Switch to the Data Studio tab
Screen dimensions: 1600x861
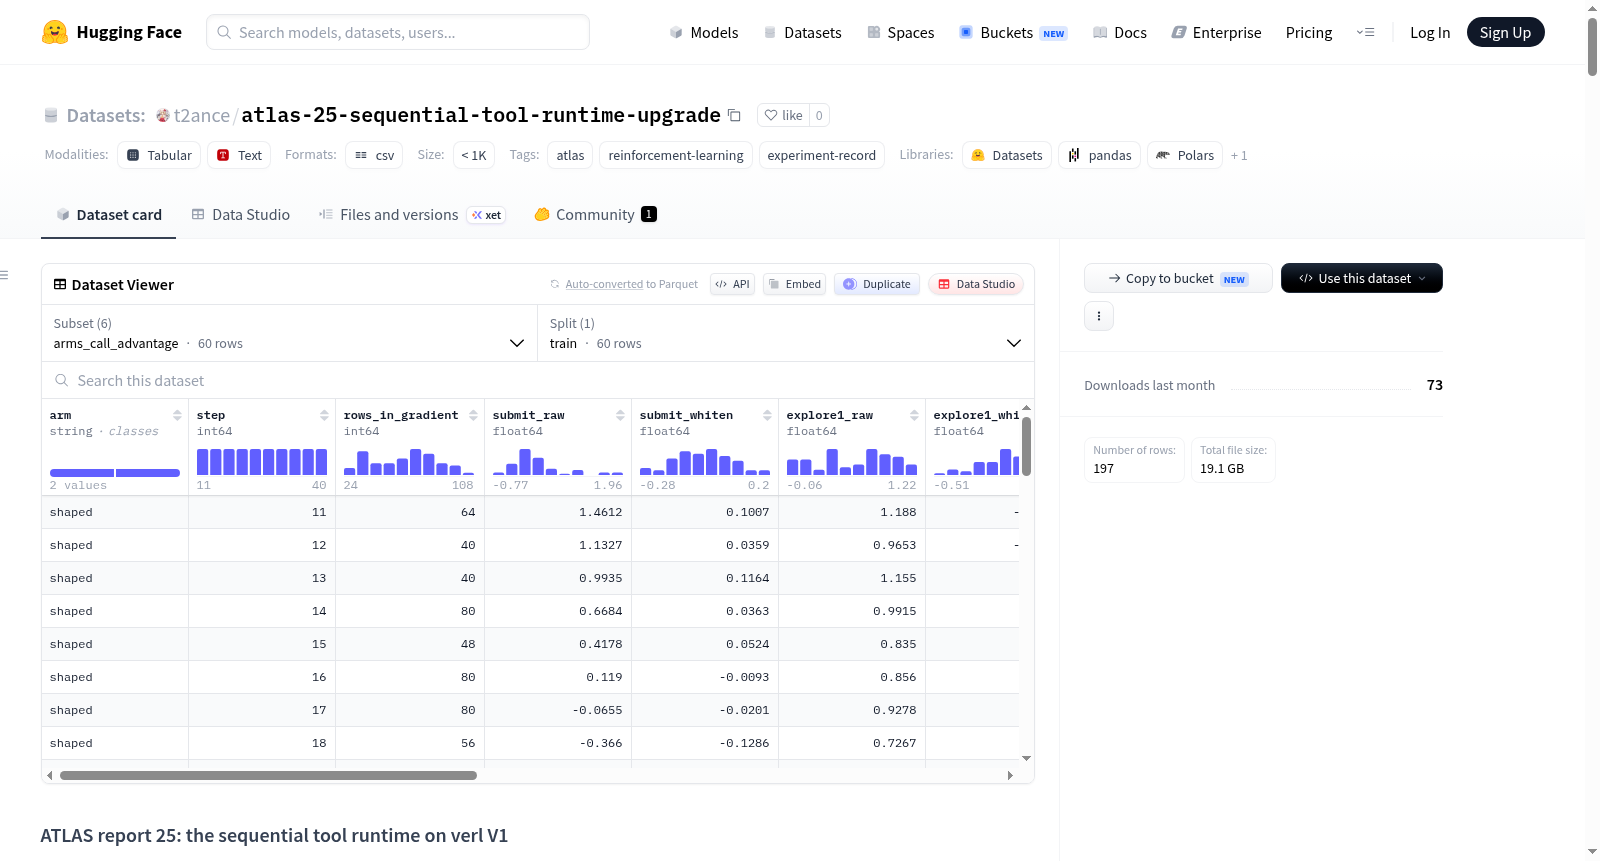240,214
